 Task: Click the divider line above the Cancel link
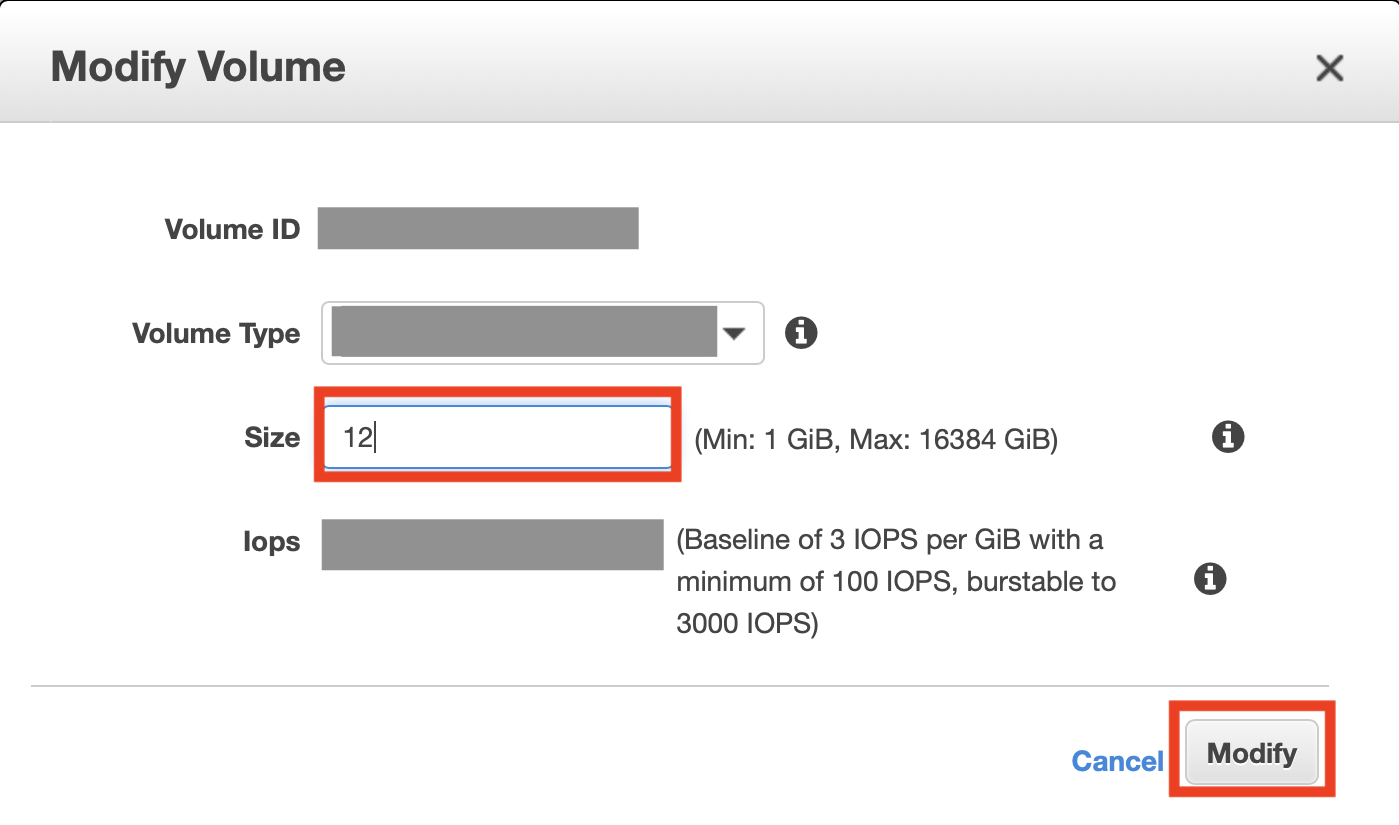tap(682, 686)
